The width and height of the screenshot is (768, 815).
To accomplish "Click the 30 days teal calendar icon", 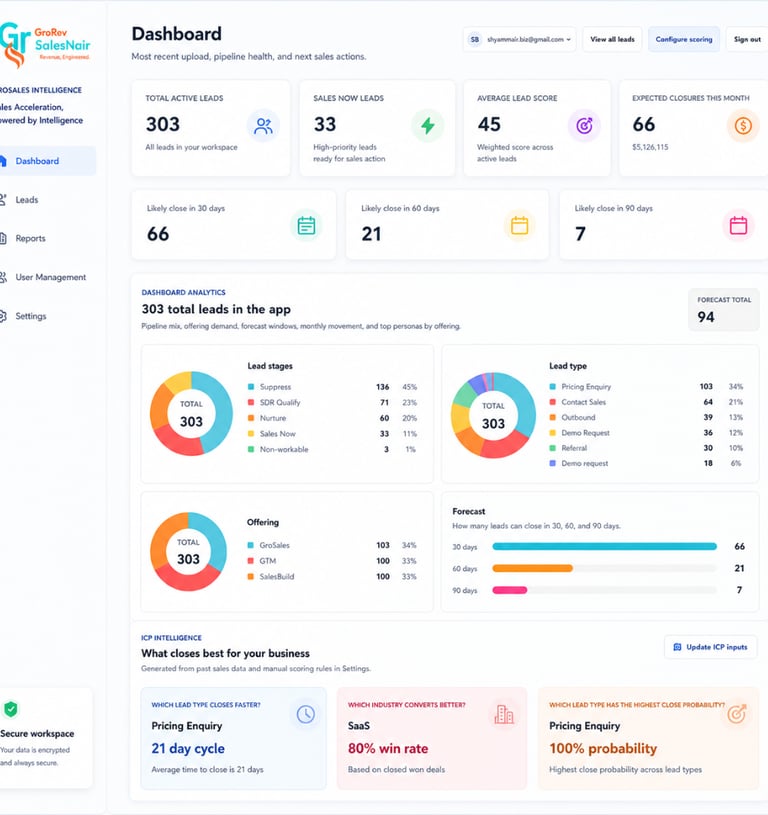I will [x=306, y=226].
